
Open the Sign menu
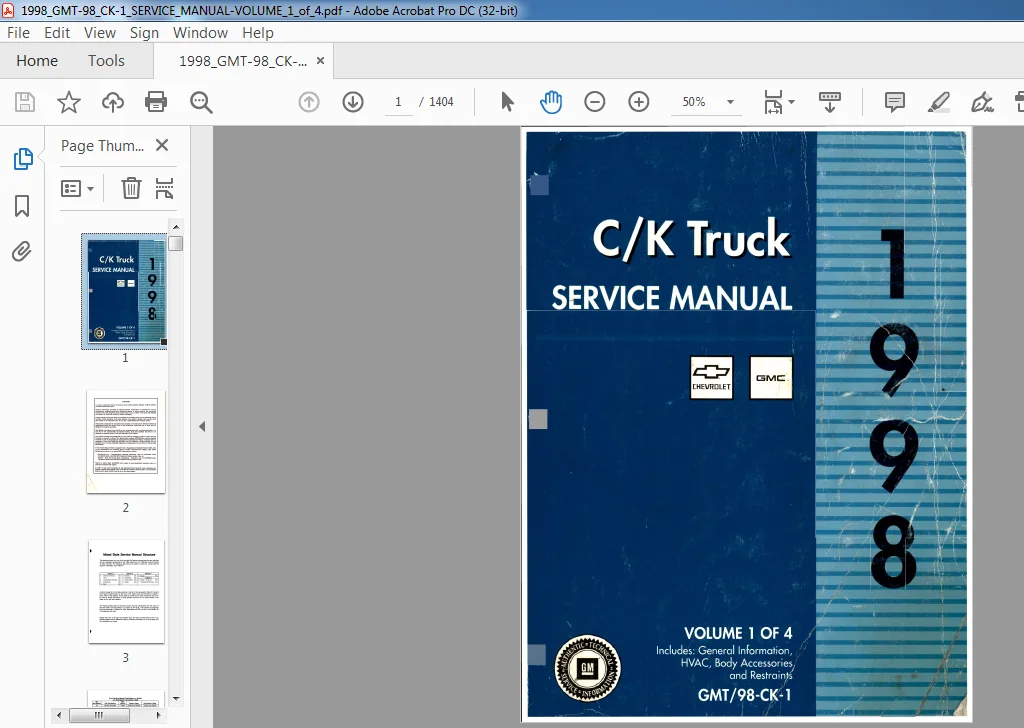pos(144,33)
